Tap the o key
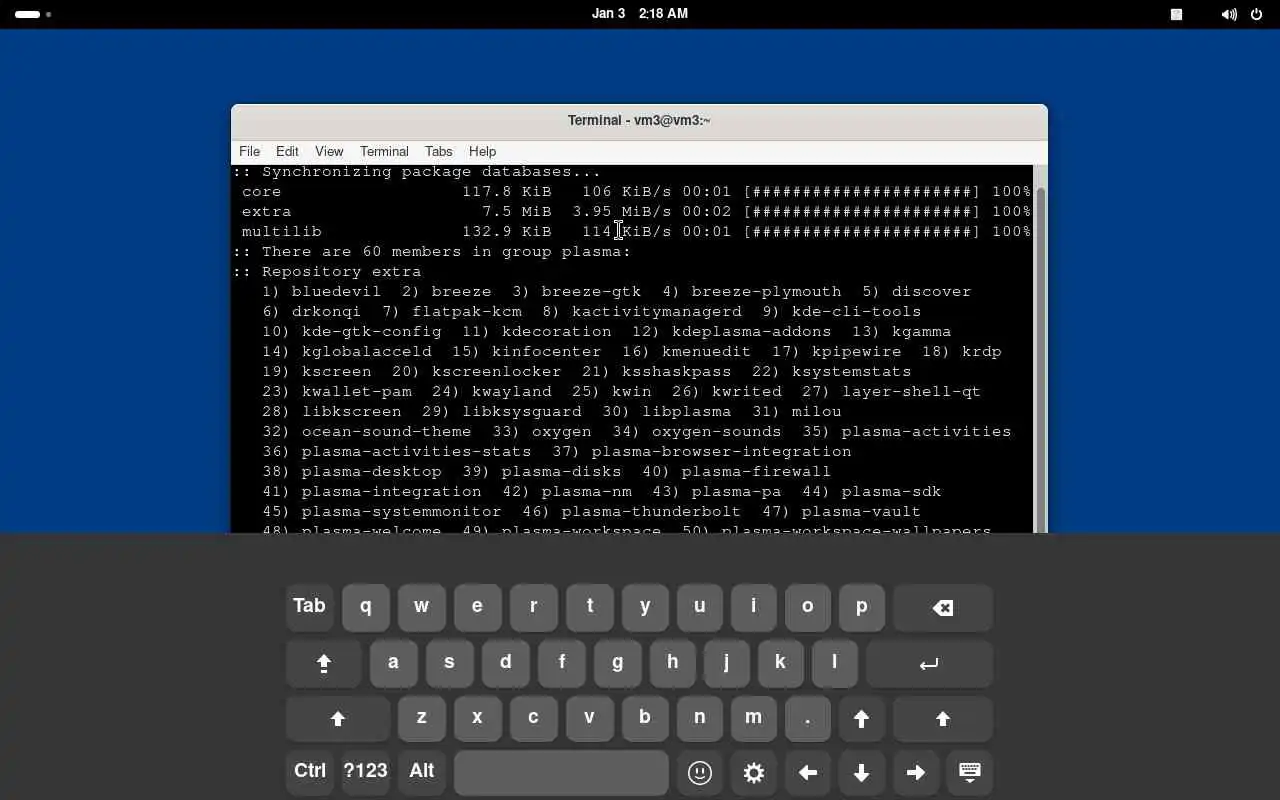The image size is (1280, 800). click(x=808, y=607)
